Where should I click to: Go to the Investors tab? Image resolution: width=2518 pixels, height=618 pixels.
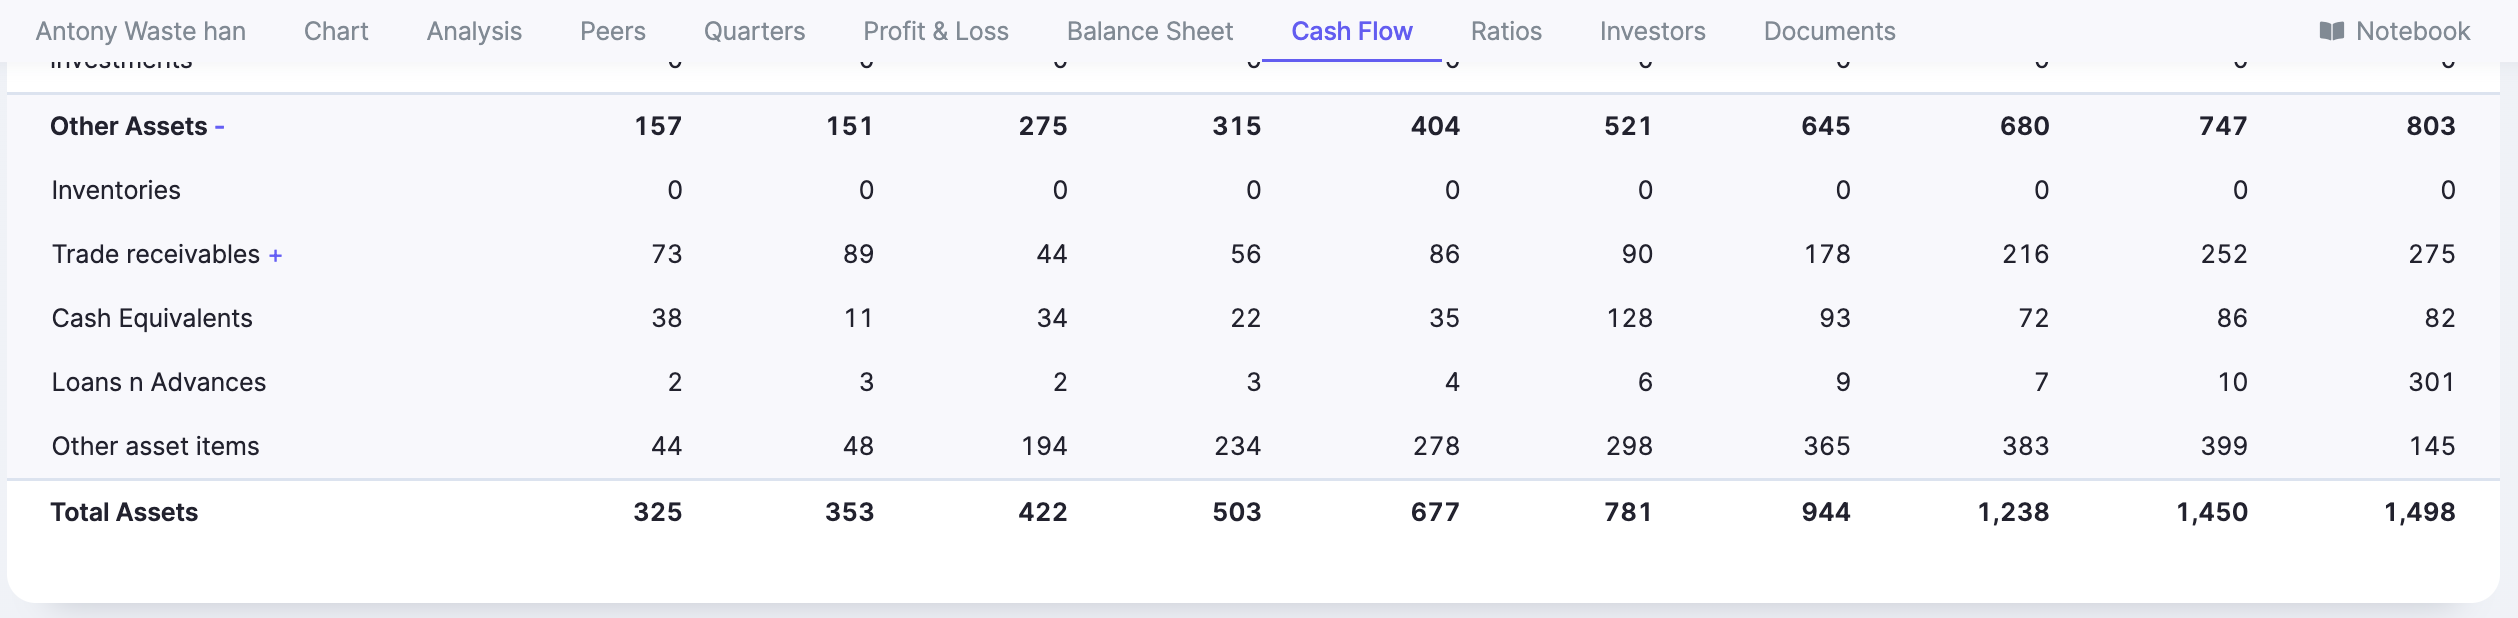coord(1652,31)
